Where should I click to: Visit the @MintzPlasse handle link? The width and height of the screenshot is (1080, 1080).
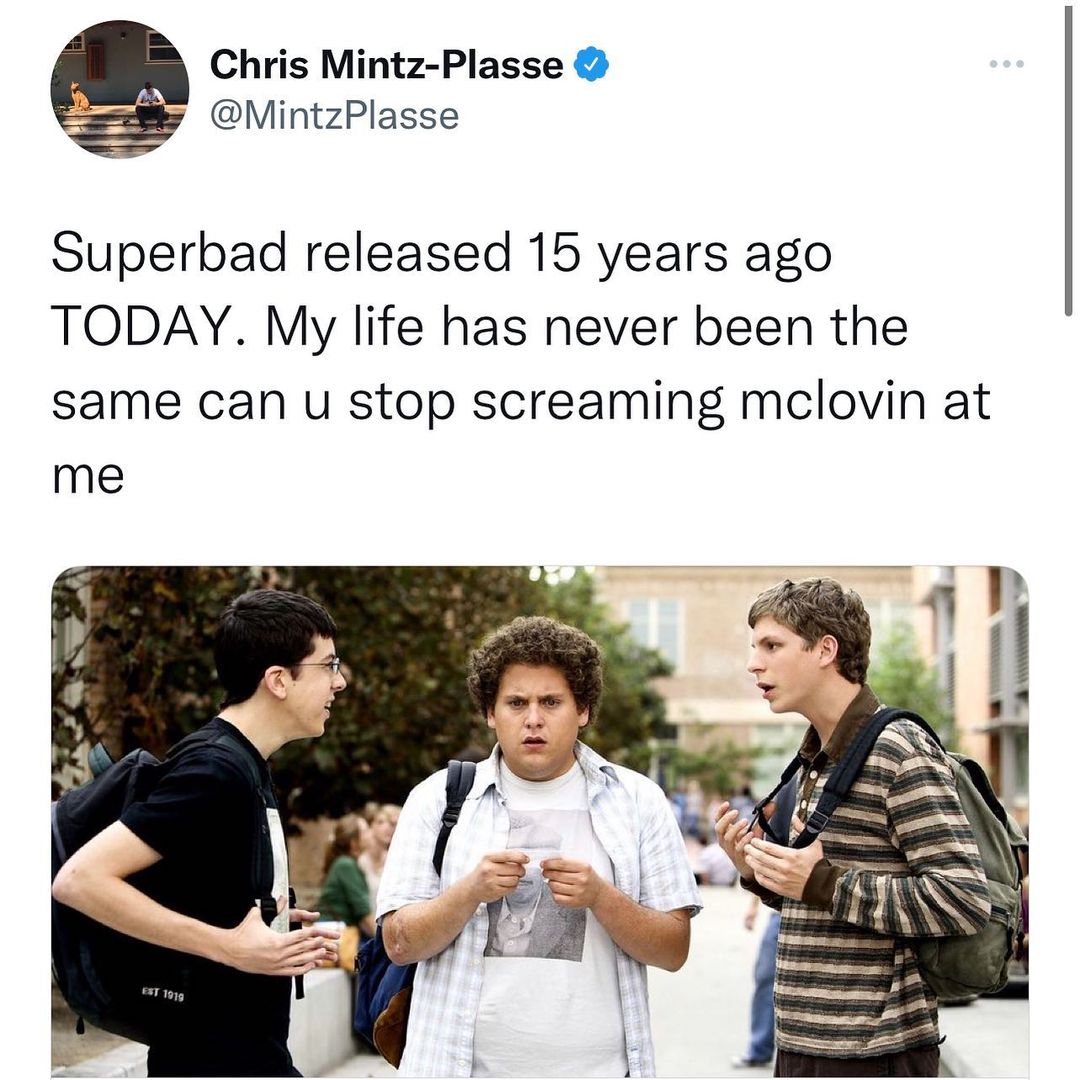click(334, 116)
